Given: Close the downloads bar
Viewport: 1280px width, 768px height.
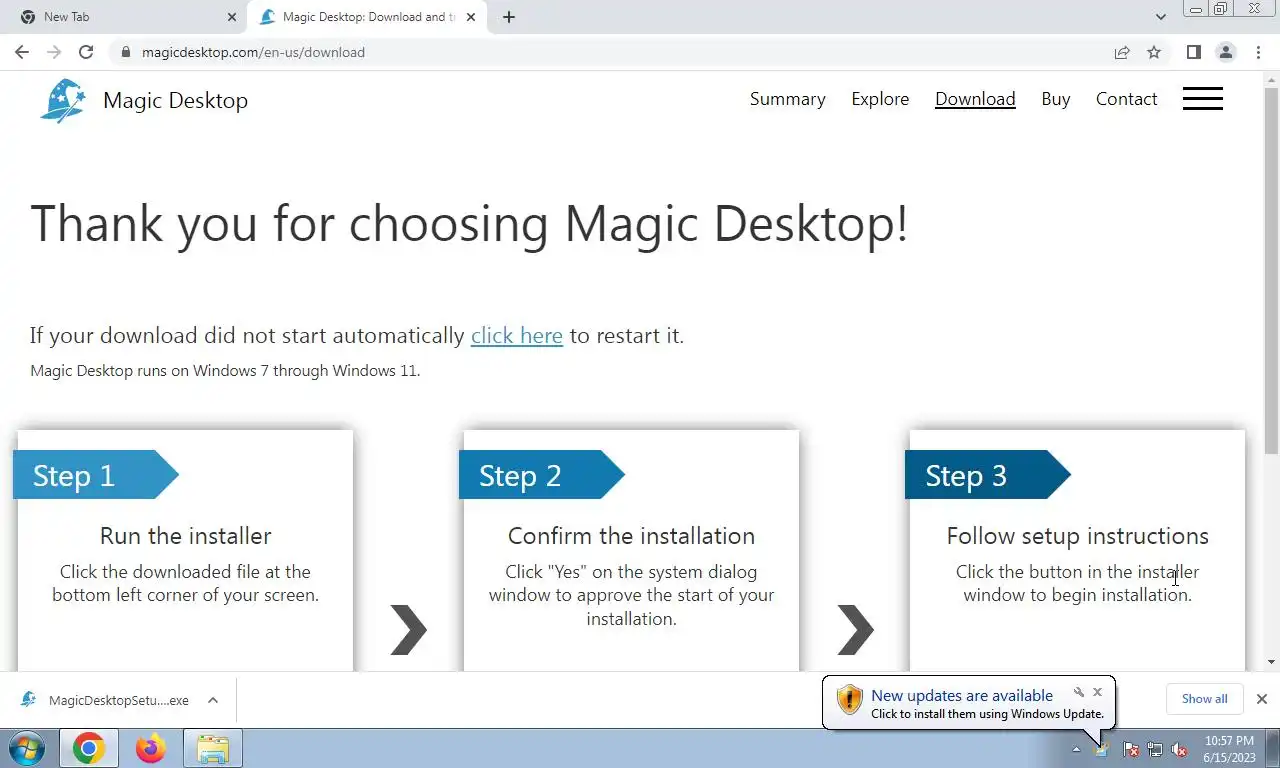Looking at the screenshot, I should pos(1261,699).
